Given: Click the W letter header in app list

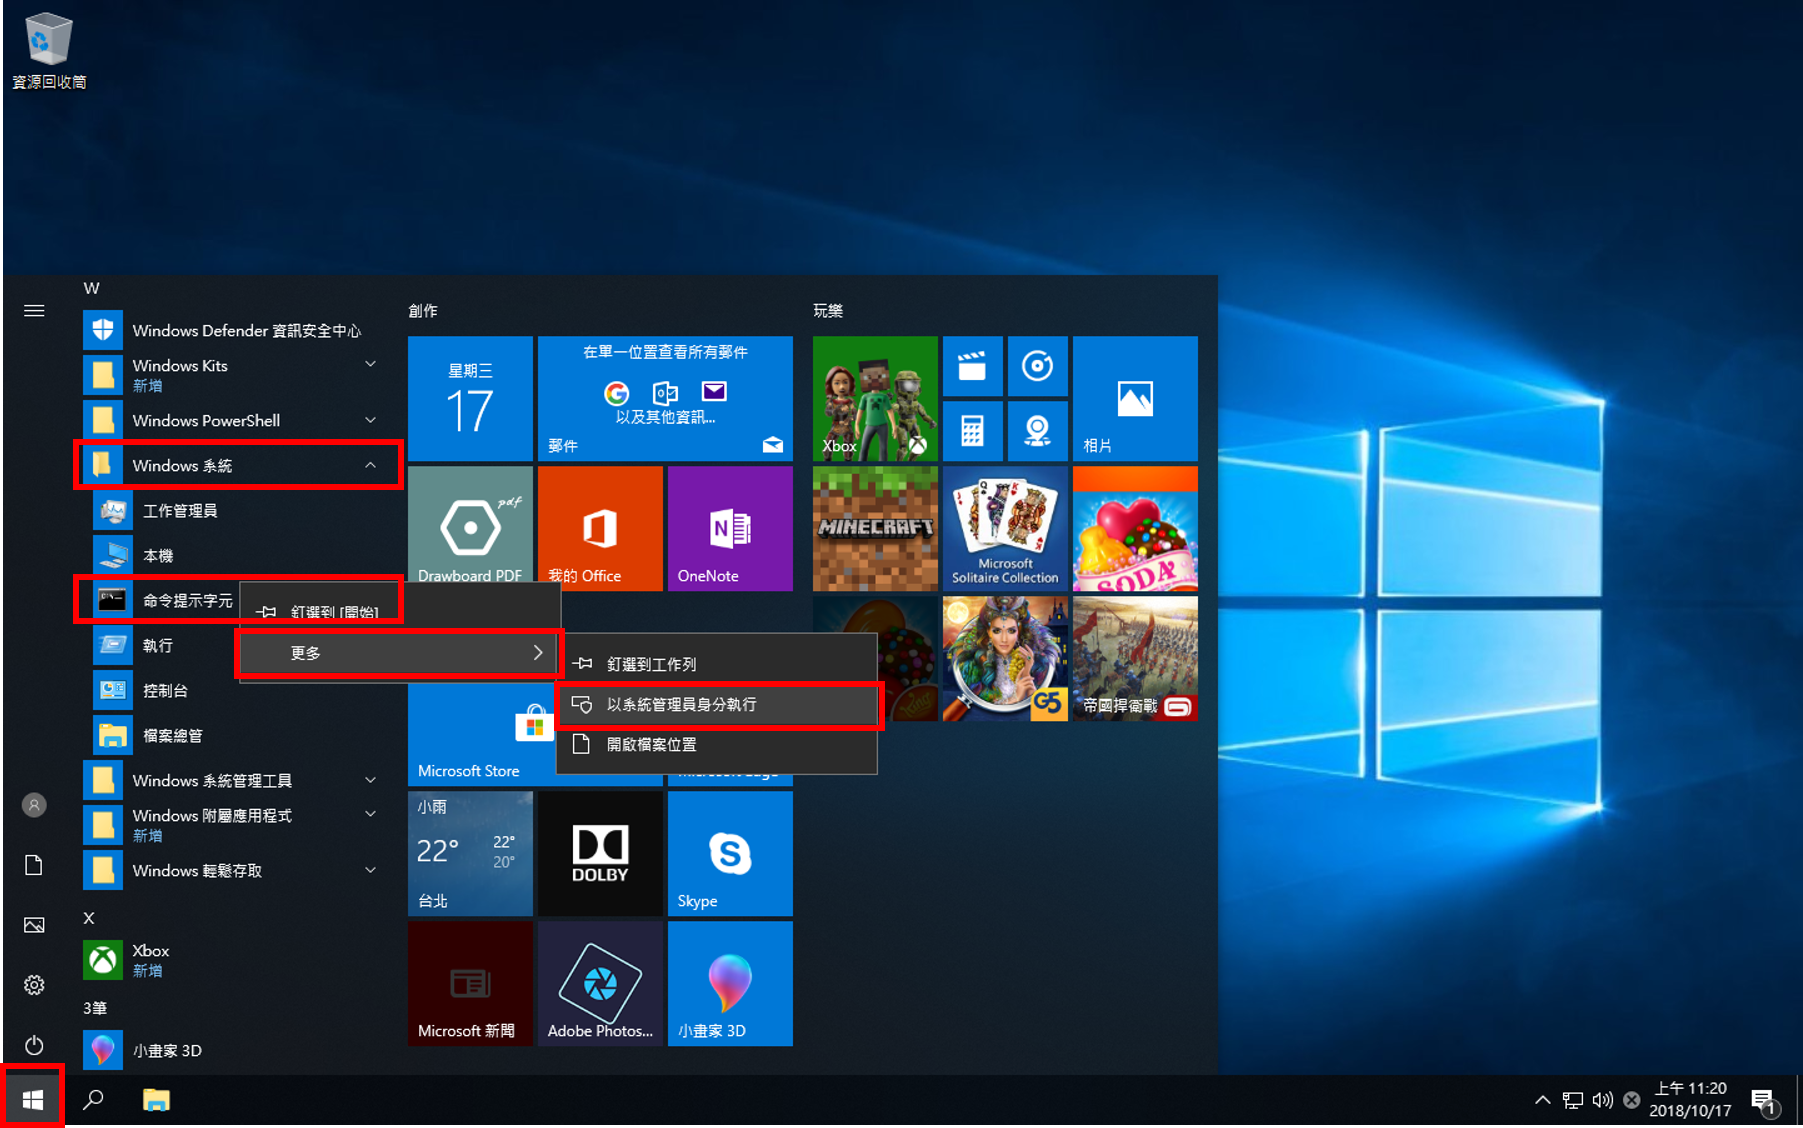Looking at the screenshot, I should tap(91, 288).
